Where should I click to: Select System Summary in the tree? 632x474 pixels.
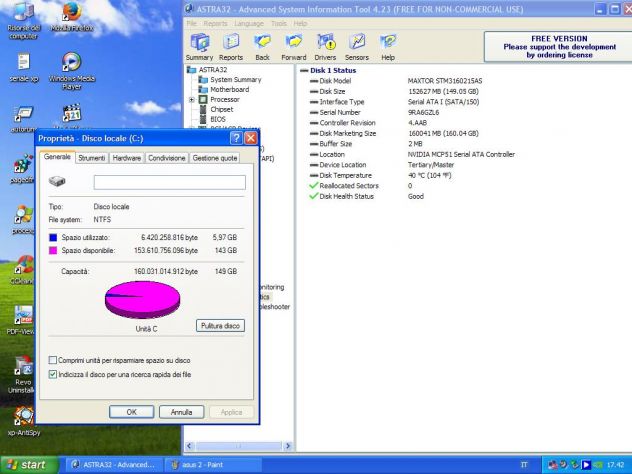[236, 80]
